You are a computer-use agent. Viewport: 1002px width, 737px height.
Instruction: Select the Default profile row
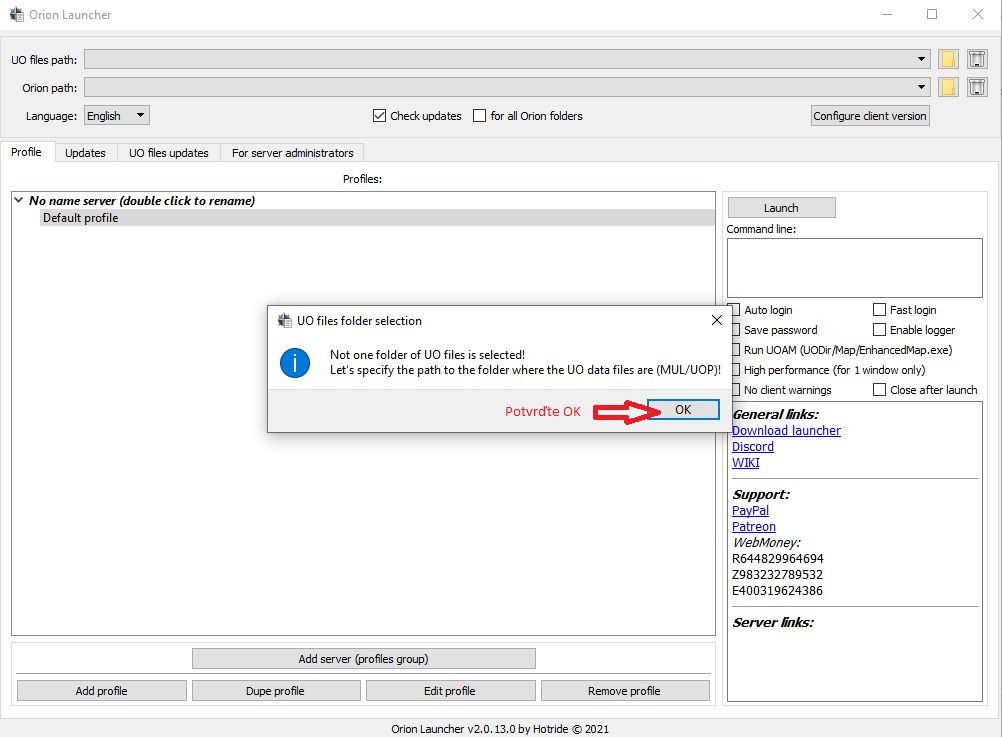point(377,218)
